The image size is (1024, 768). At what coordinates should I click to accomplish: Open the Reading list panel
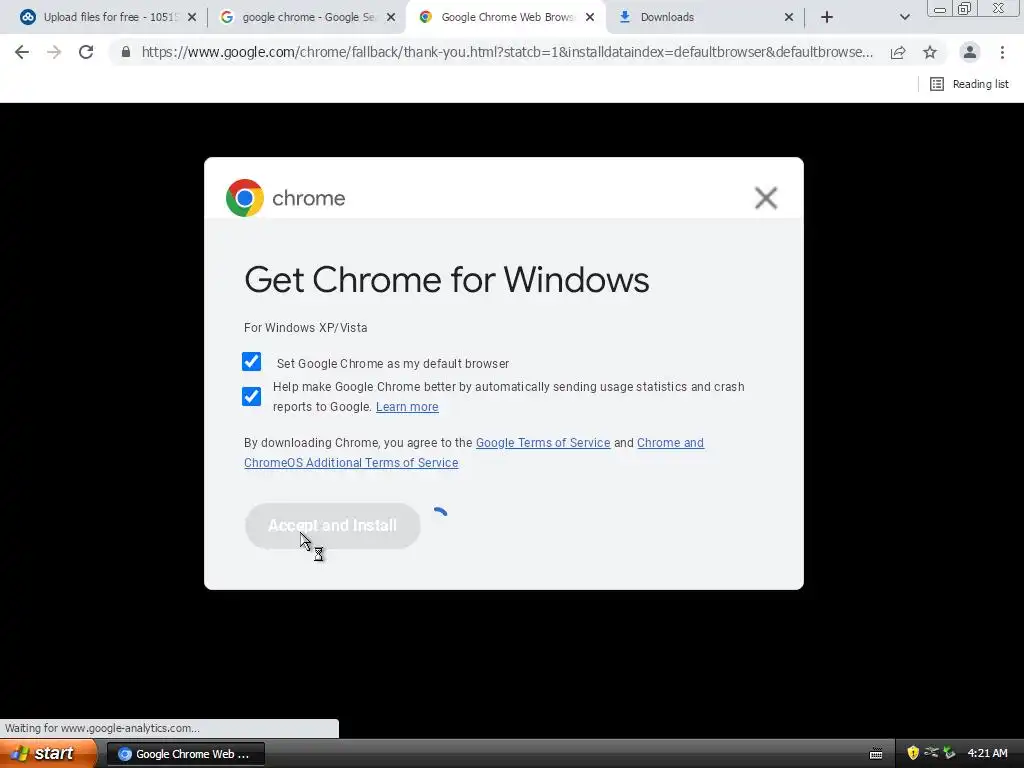tap(970, 84)
